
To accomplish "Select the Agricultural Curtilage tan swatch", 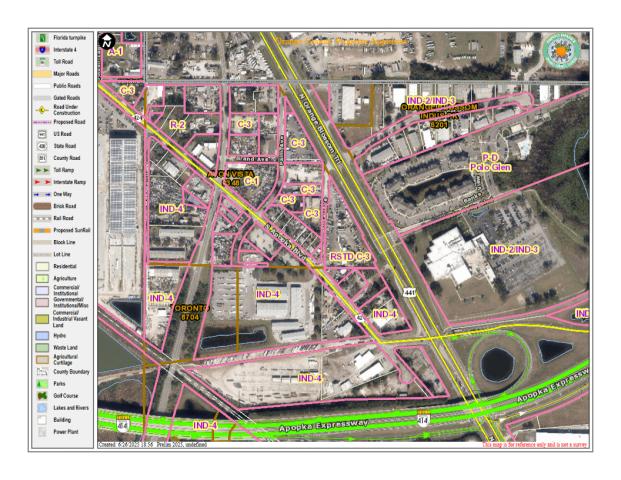I will click(x=42, y=360).
